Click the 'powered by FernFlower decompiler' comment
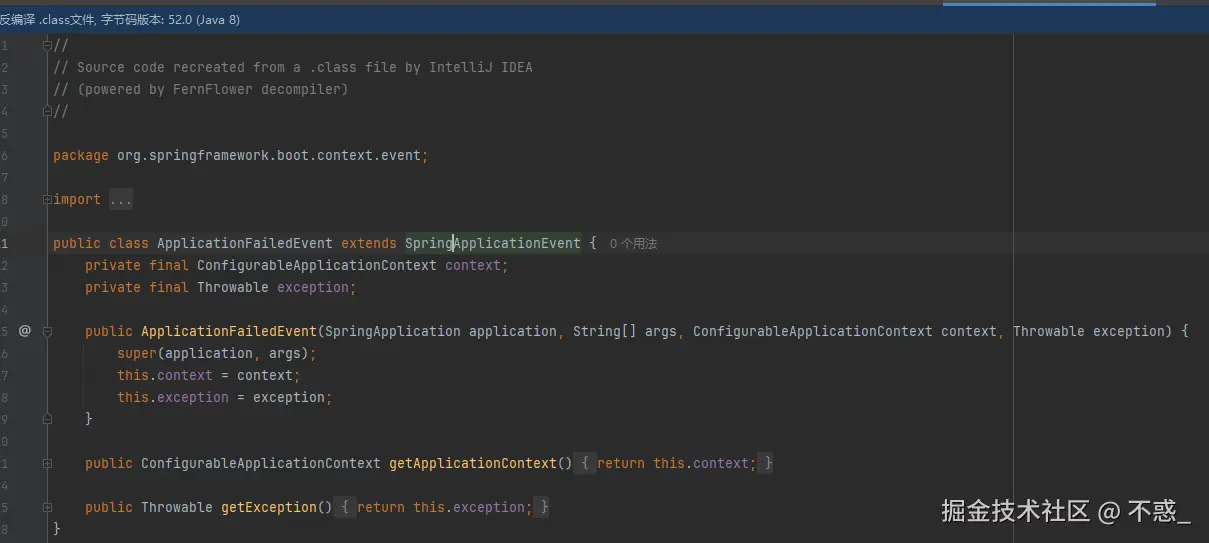The height and width of the screenshot is (543, 1209). 201,89
